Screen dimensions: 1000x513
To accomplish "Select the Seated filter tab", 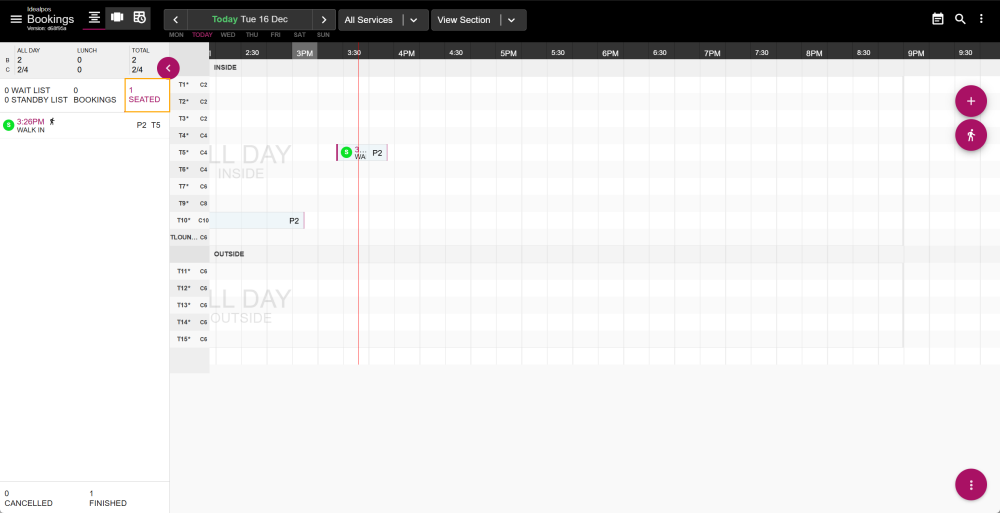I will point(144,95).
